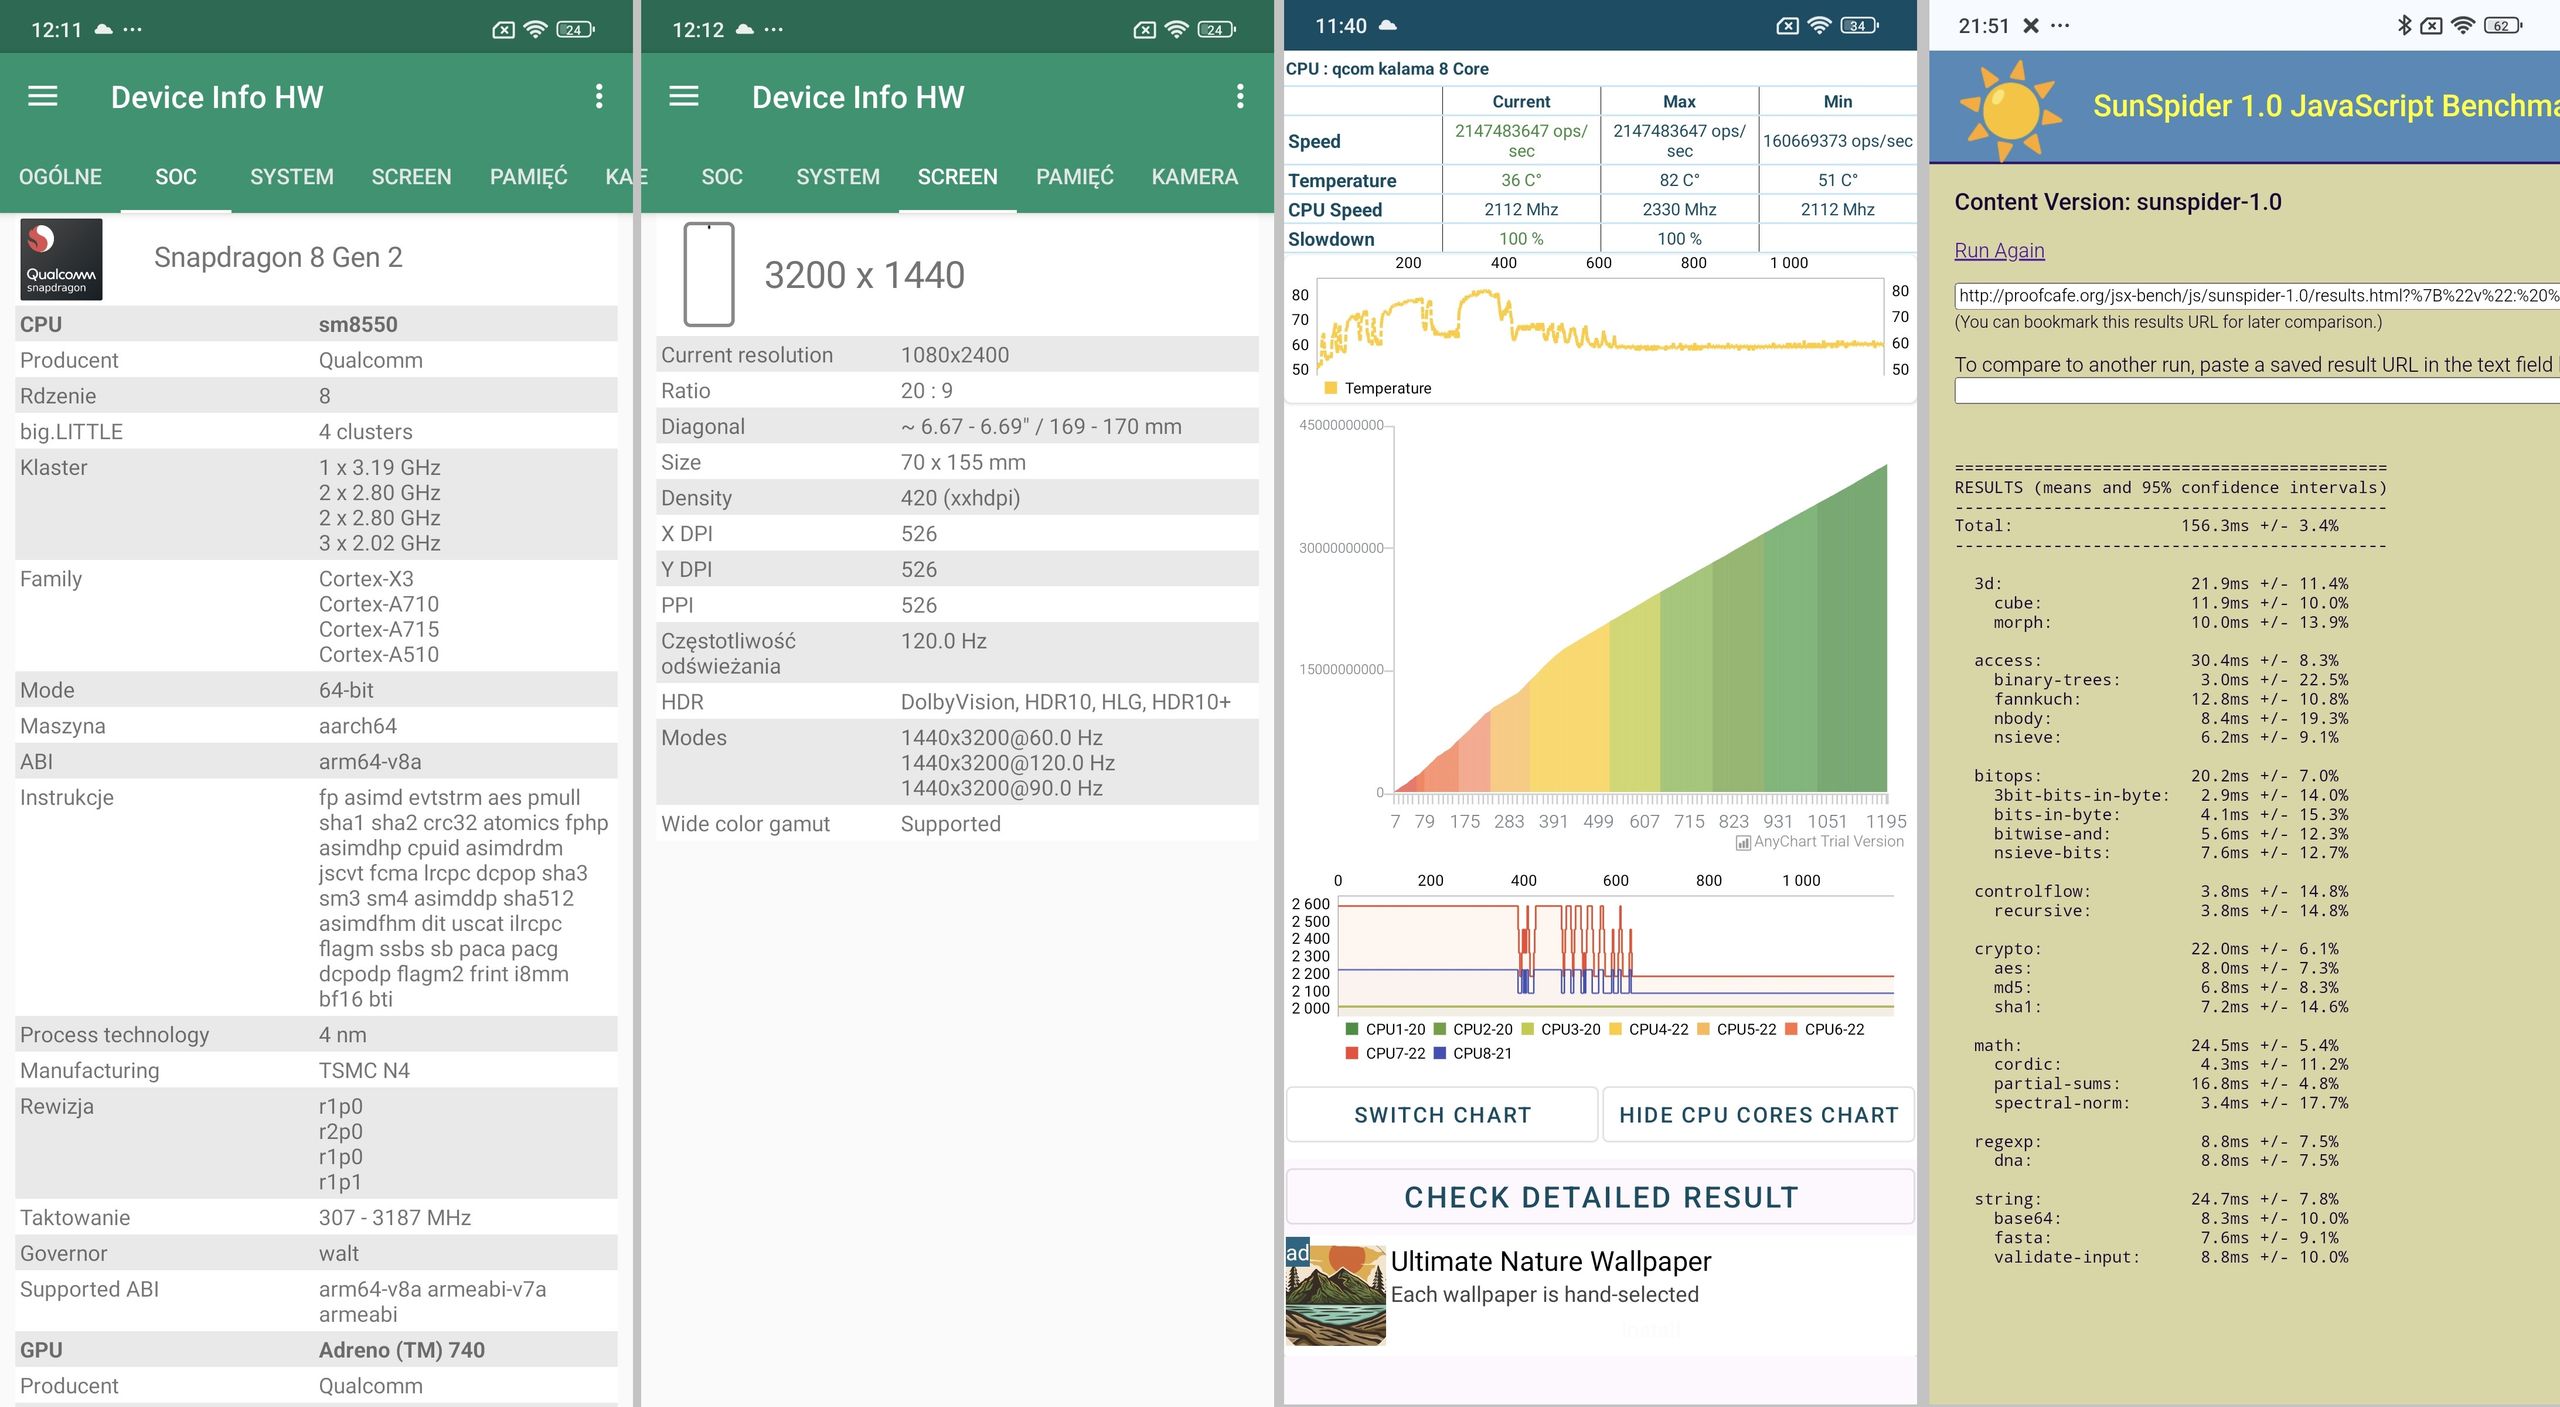Screen dimensions: 2560x1407
Task: Click the Run Again link
Action: tap(1999, 251)
